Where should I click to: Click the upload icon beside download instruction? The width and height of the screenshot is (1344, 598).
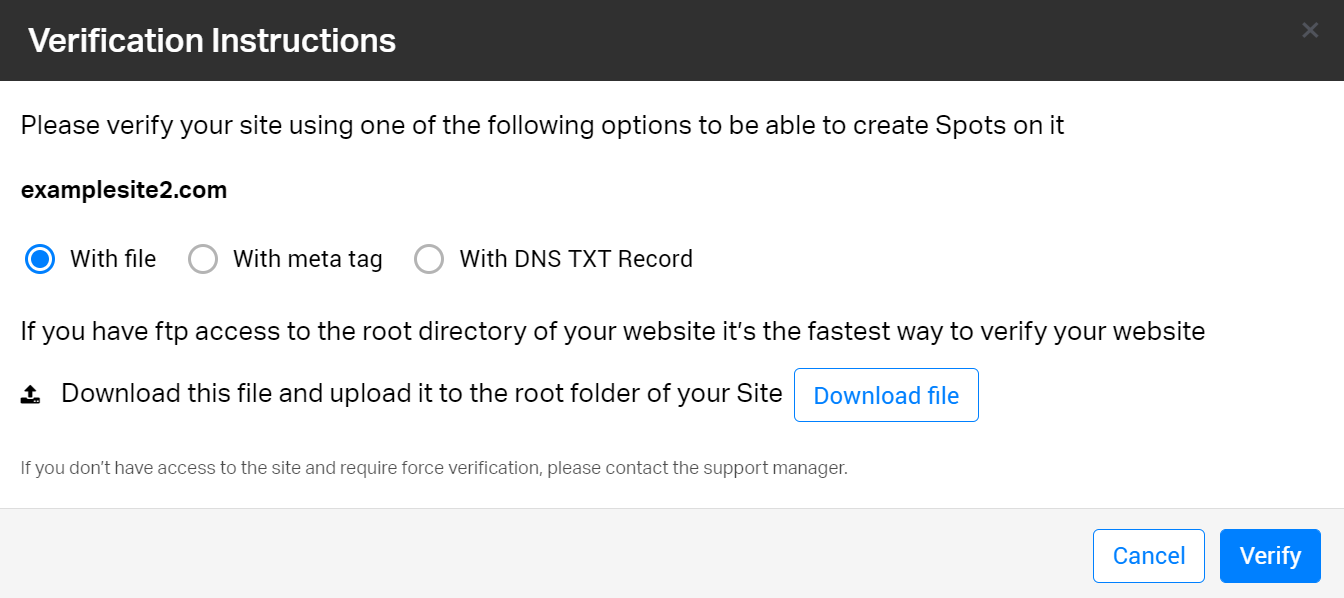[31, 395]
